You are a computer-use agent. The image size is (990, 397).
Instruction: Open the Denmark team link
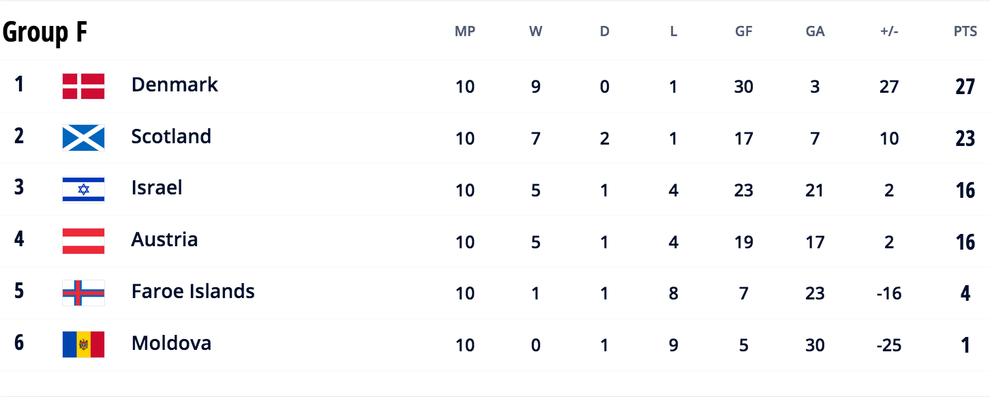(174, 85)
